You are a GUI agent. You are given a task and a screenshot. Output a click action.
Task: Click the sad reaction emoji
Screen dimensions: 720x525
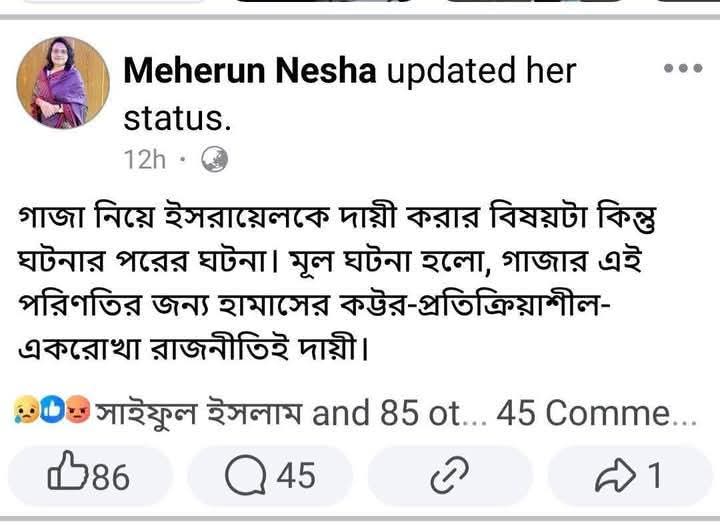pos(24,411)
